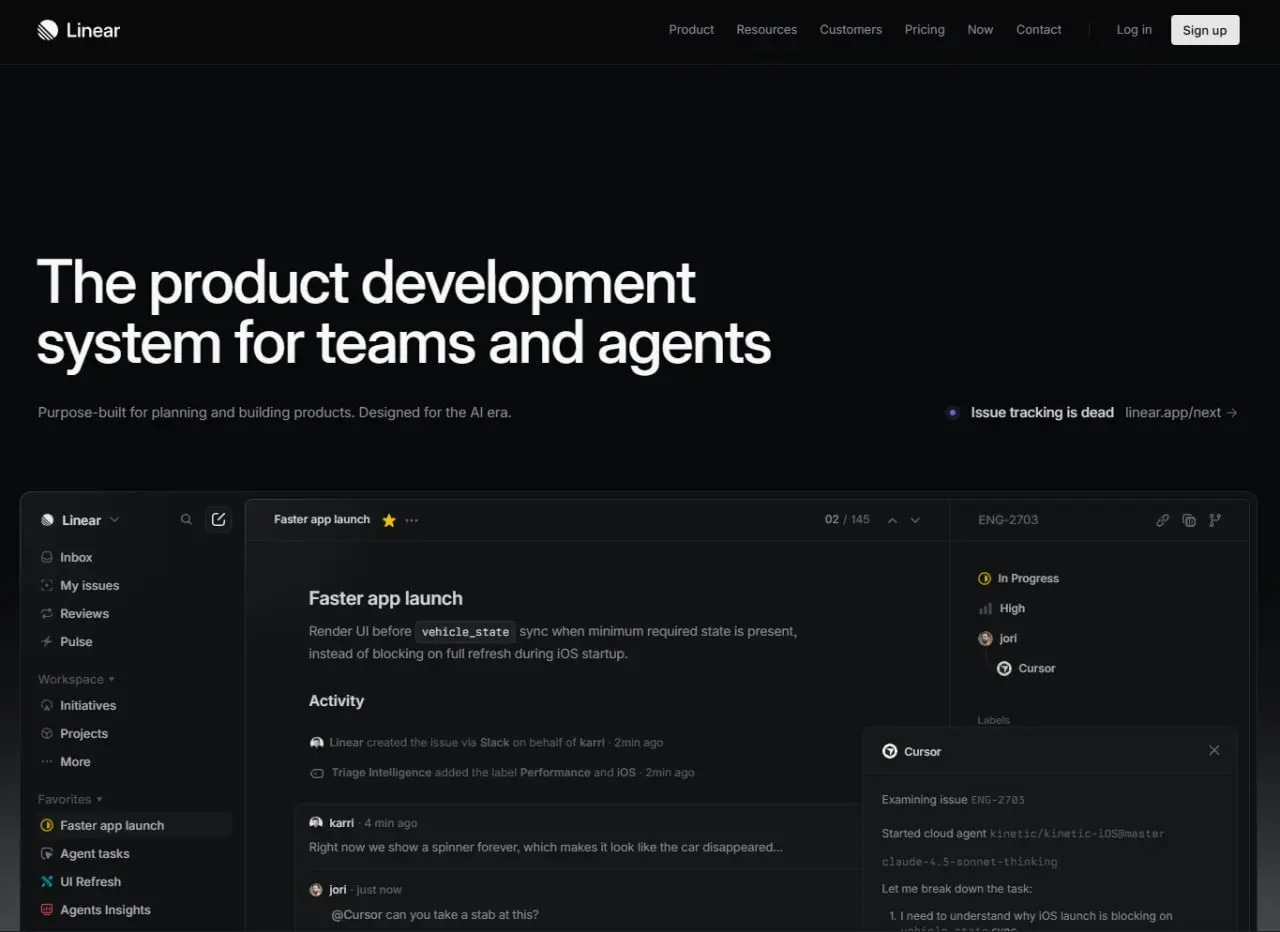This screenshot has height=932, width=1280.
Task: Click the Cursor icon in the agent panel header
Action: [x=889, y=751]
